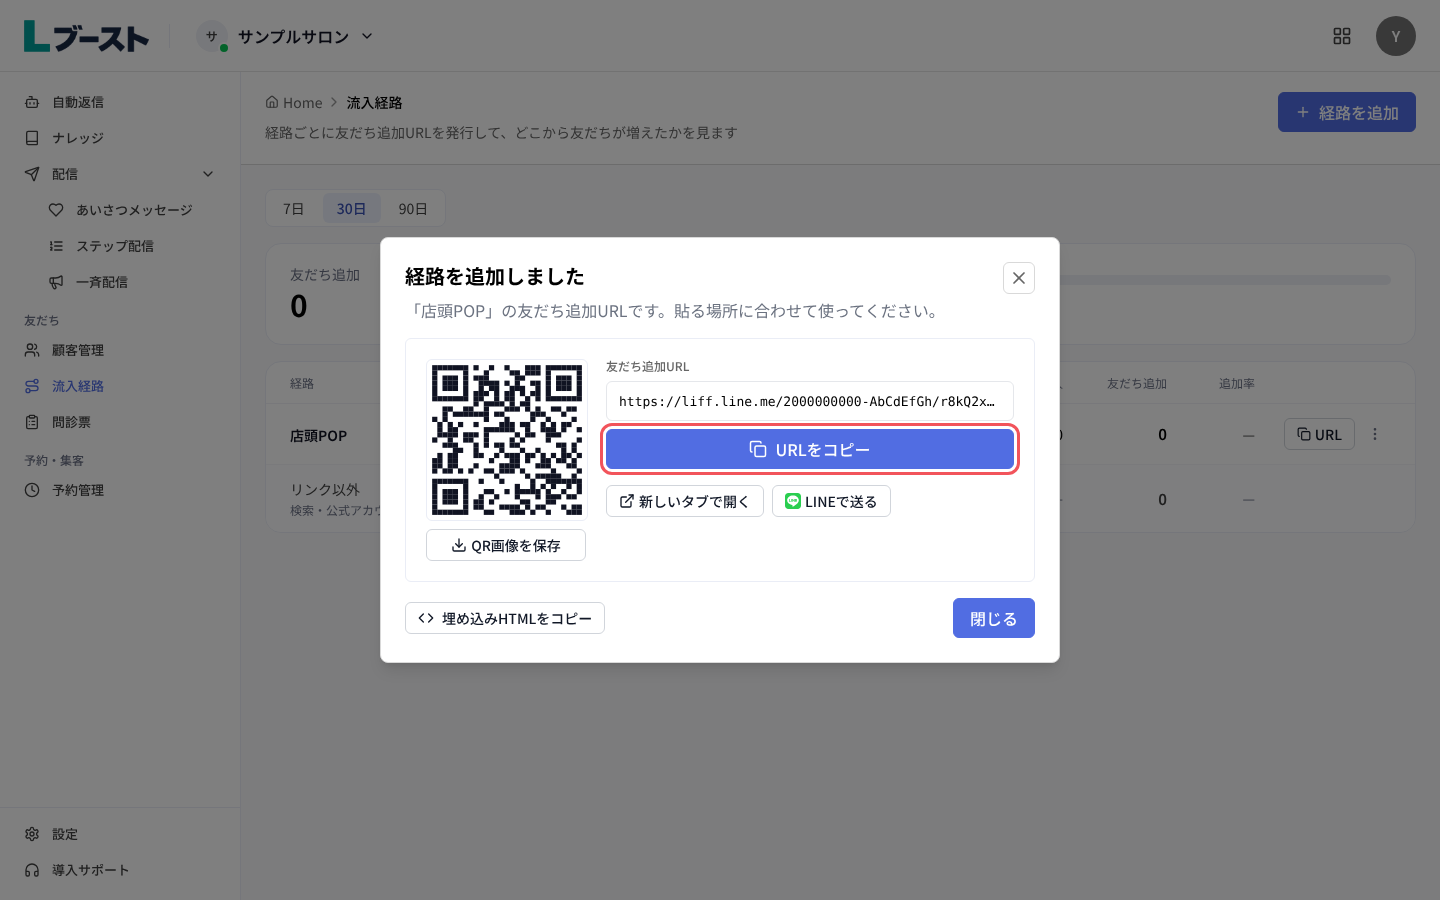Select 流入経路 in the sidebar

point(120,386)
